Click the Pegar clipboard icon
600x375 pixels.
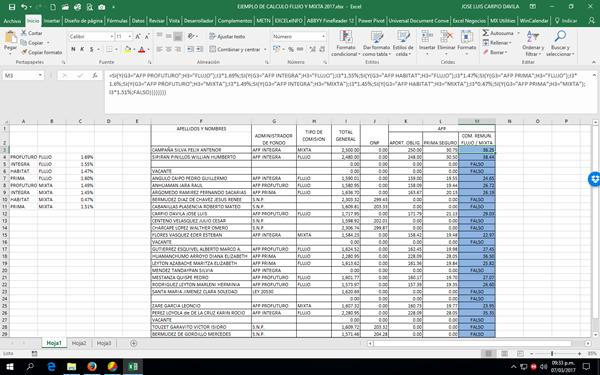[x=10, y=38]
